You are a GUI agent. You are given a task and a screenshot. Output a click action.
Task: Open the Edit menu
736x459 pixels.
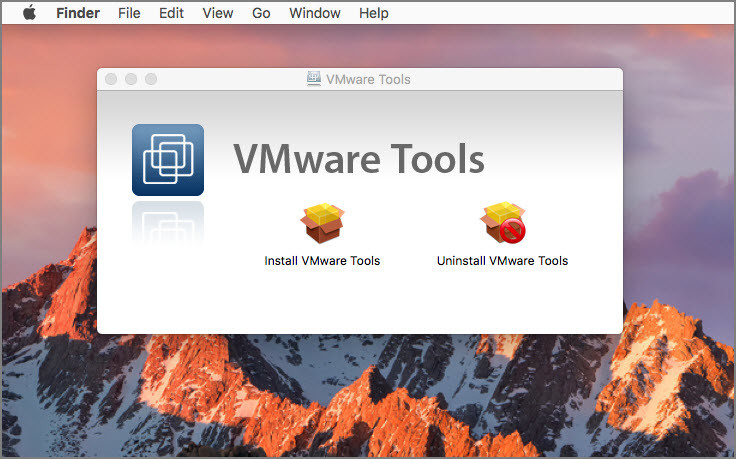[171, 13]
